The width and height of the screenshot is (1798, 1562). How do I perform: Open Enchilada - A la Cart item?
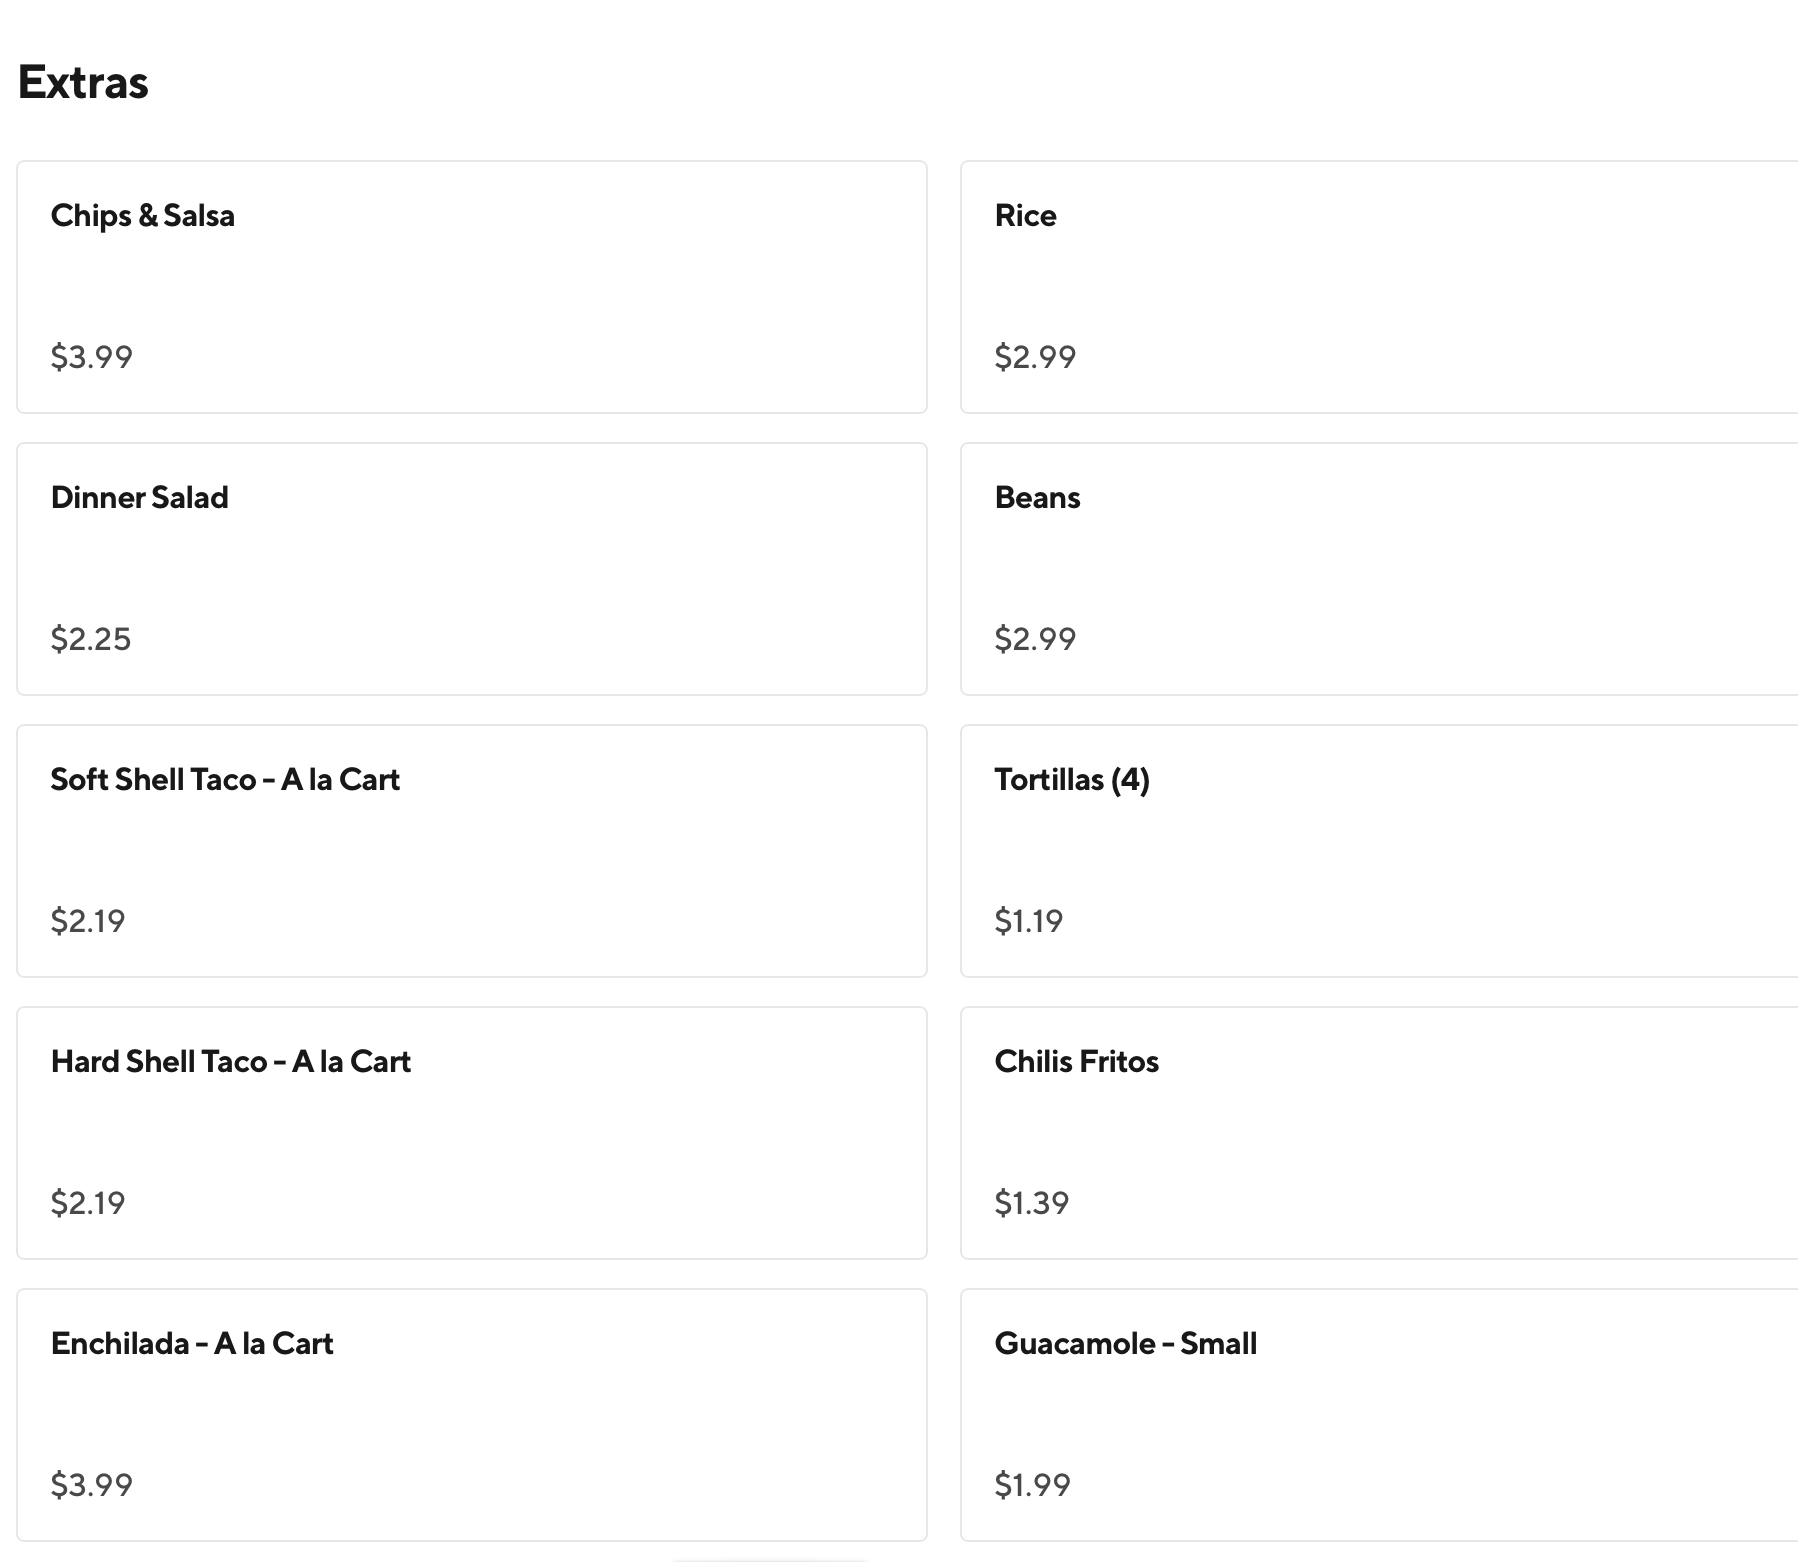[x=471, y=1415]
